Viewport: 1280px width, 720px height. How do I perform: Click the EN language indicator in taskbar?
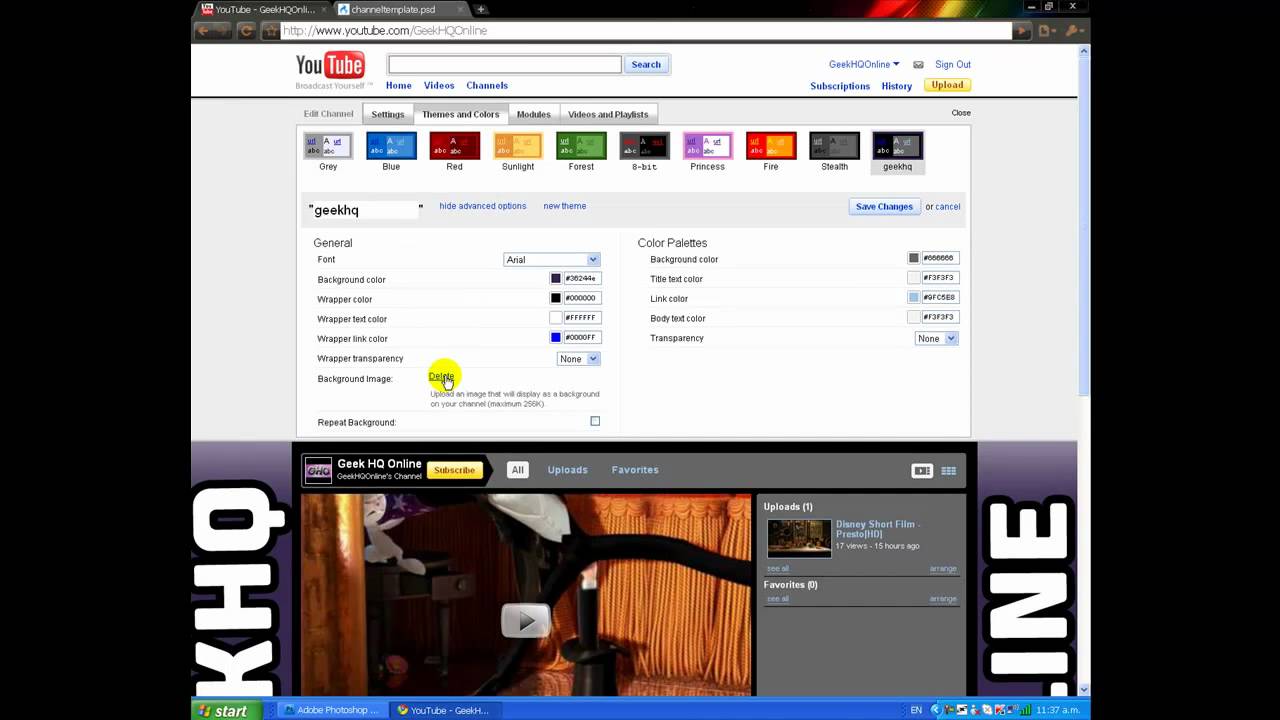tap(916, 711)
